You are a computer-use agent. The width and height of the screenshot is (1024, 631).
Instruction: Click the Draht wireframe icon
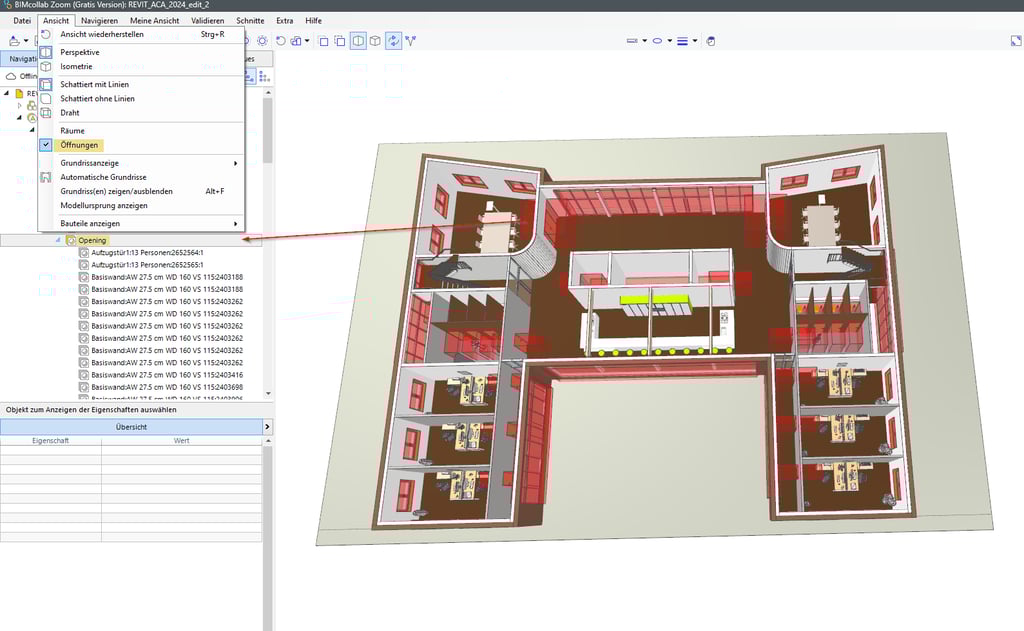point(46,113)
